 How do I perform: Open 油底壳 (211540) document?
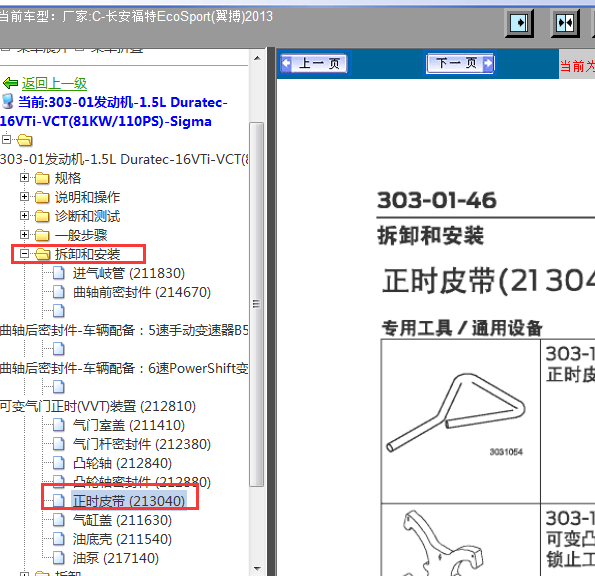click(x=122, y=539)
